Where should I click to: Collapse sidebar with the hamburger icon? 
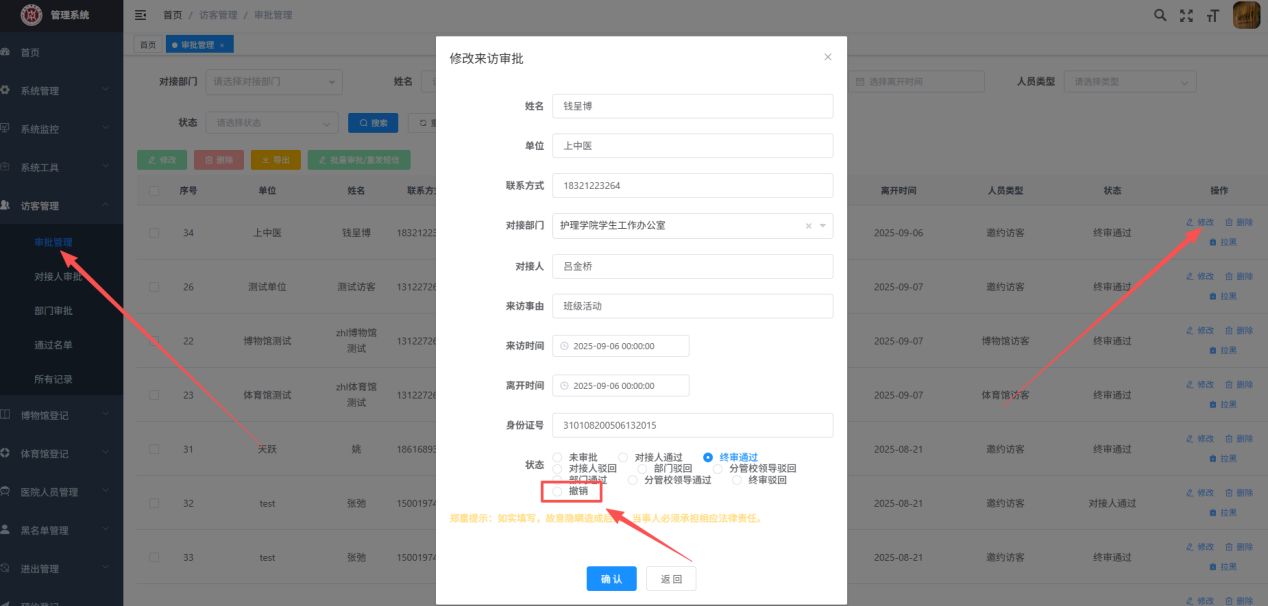140,15
